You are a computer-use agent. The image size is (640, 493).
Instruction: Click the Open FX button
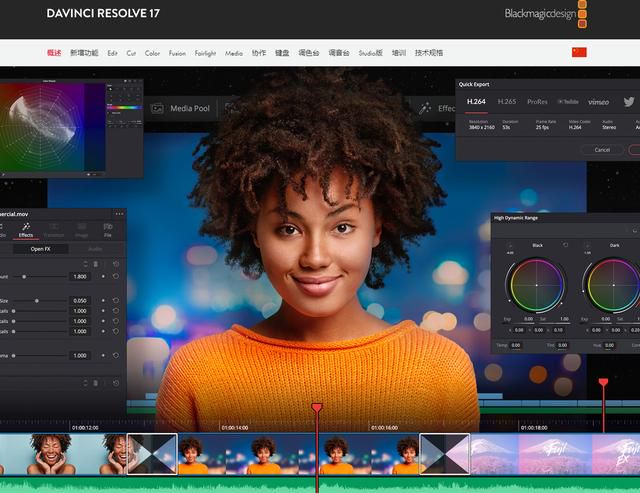[40, 249]
